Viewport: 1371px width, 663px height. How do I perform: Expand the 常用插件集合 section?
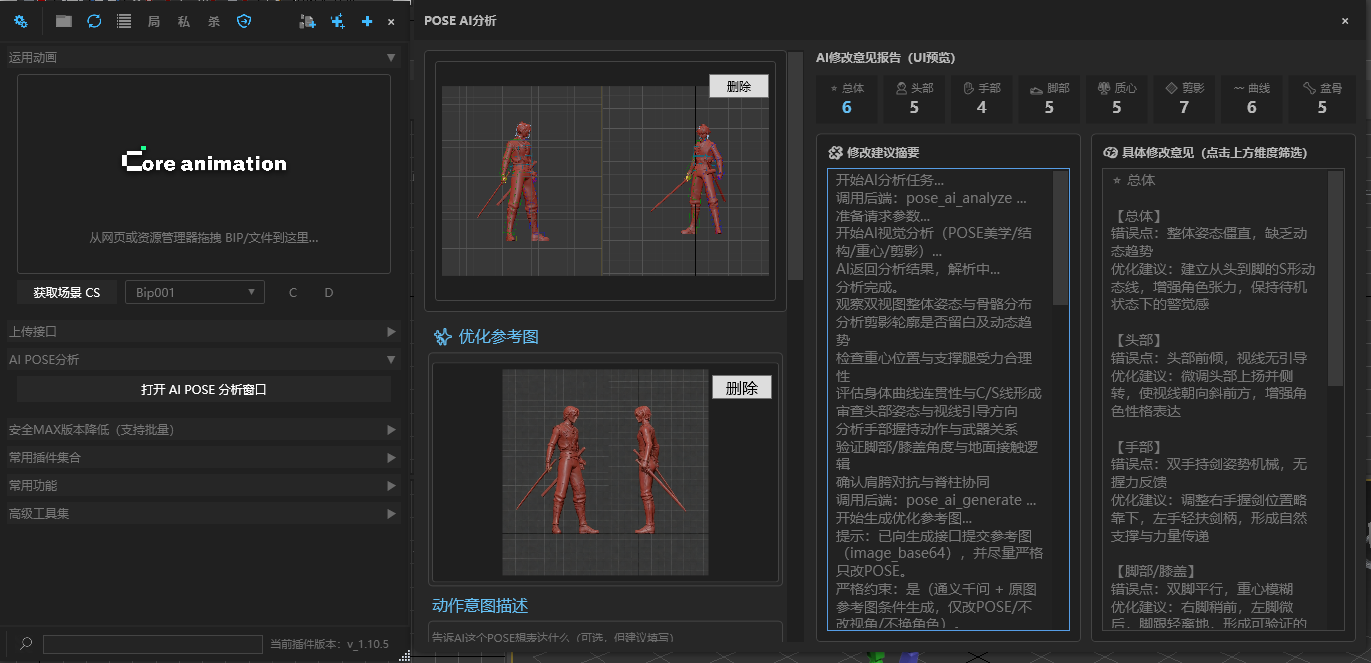(x=204, y=458)
